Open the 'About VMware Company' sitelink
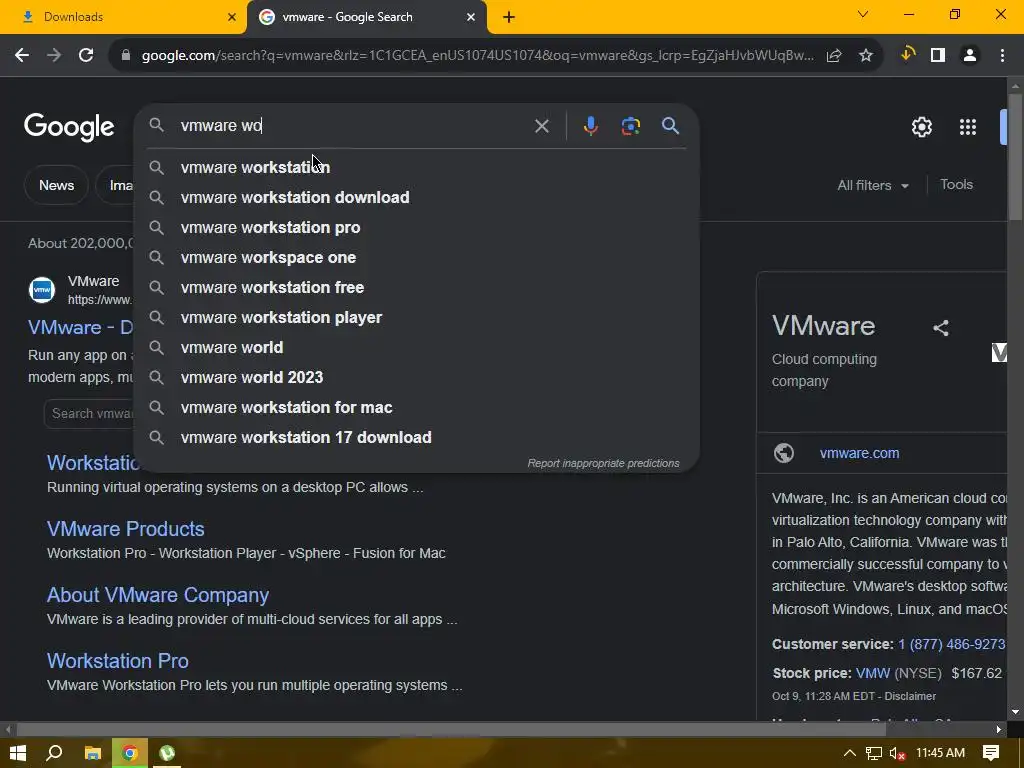This screenshot has width=1024, height=768. tap(157, 595)
